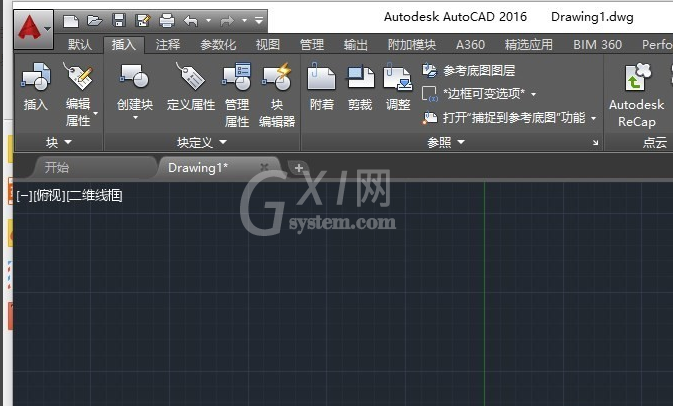Open the AutoCAD application menu logo button
Screen dimensions: 673x406
(33, 29)
